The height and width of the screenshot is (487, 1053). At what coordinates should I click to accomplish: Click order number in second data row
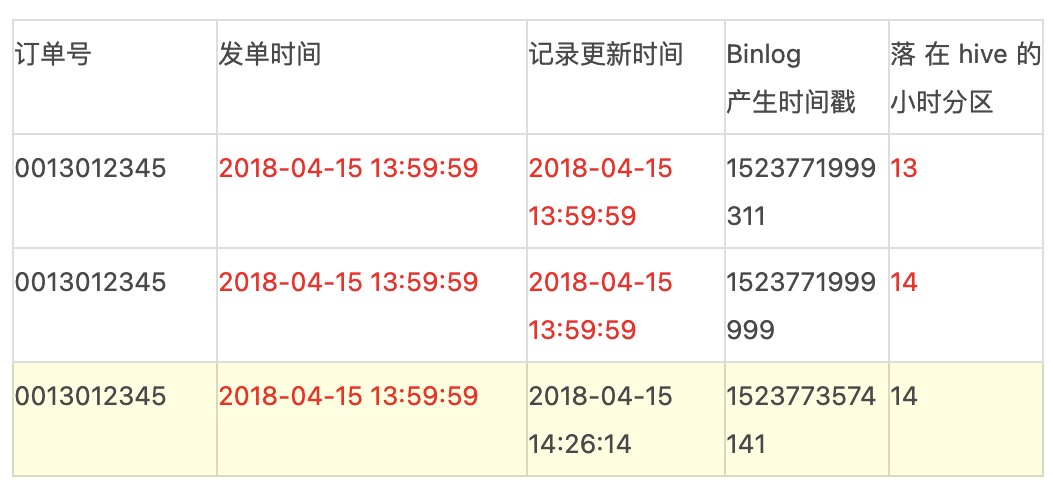coord(90,283)
